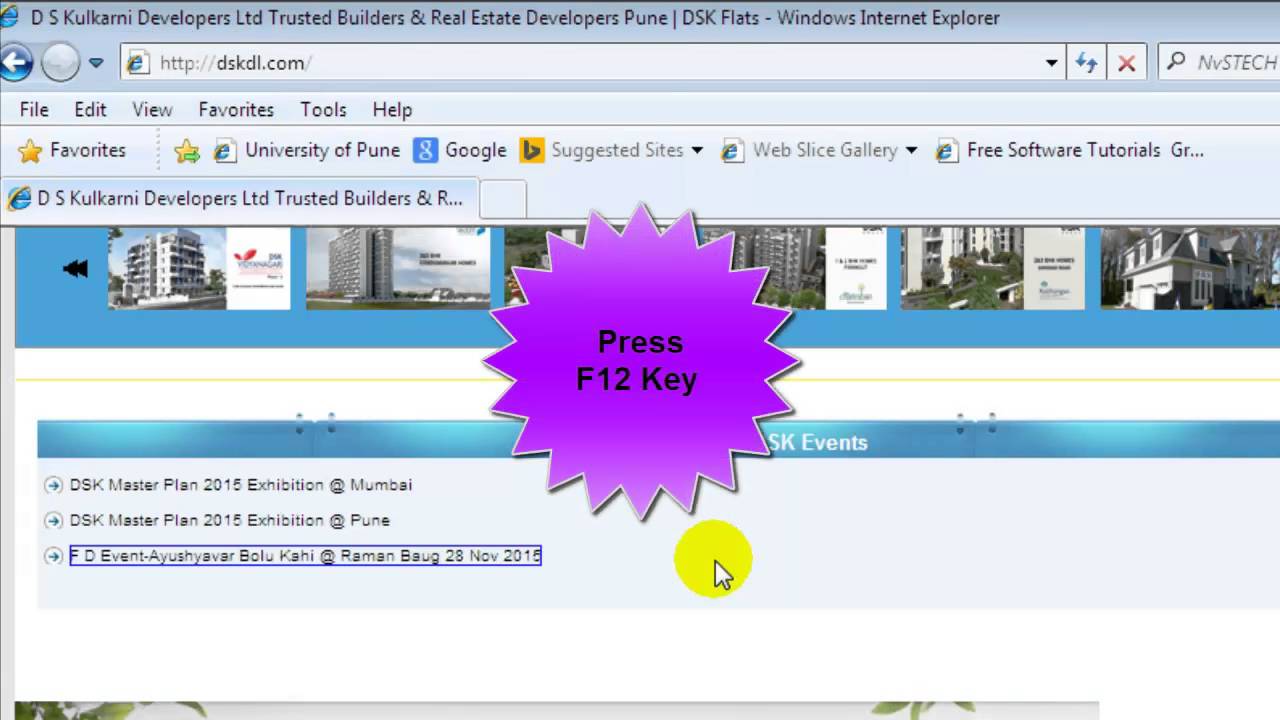Click the arrow bullet beside F D Event
1280x720 pixels.
53,556
